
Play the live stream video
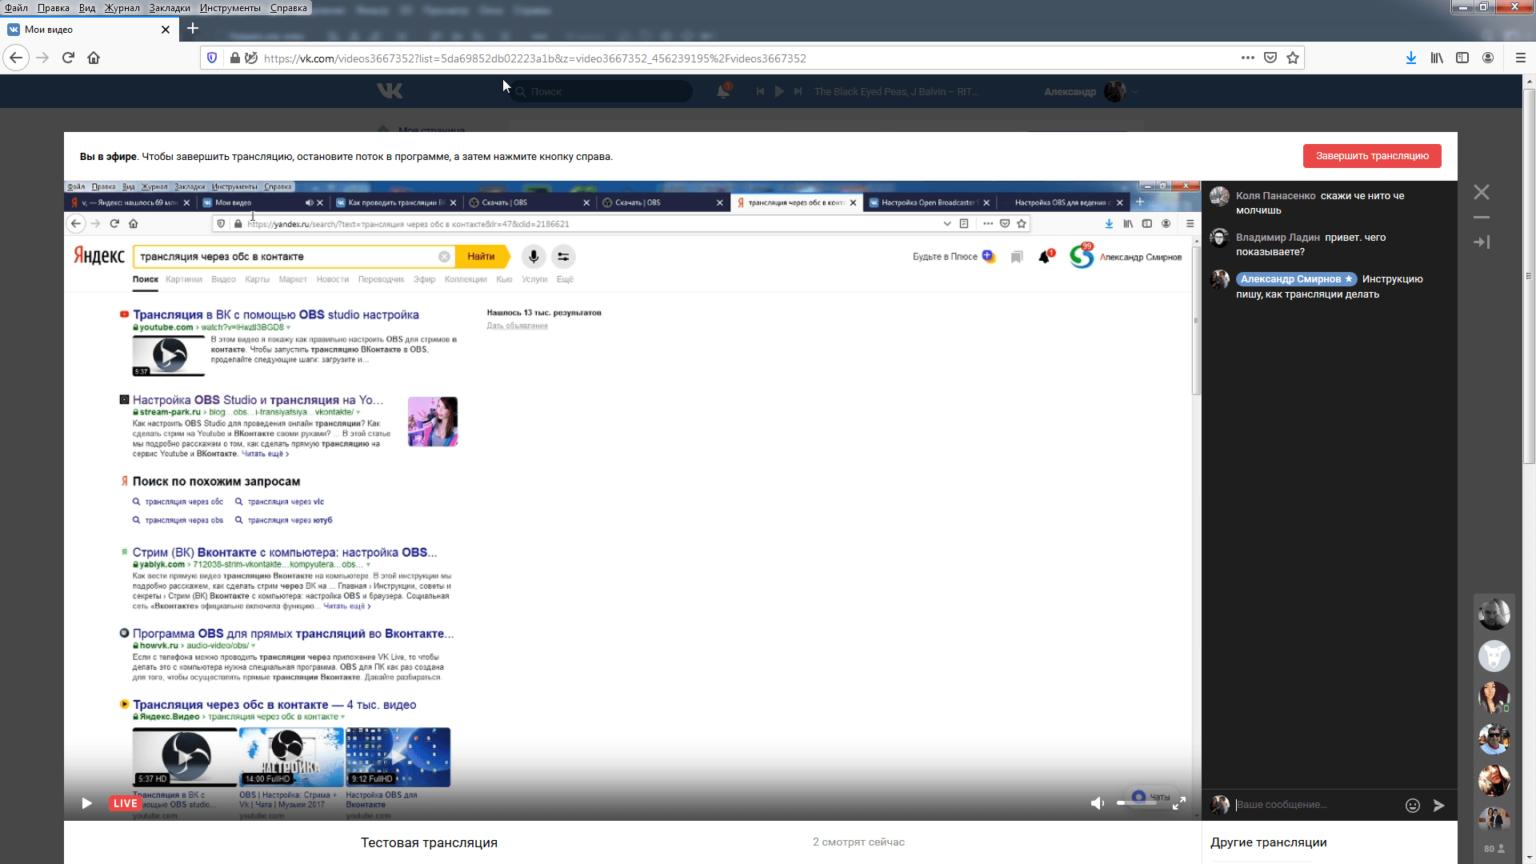coord(87,803)
